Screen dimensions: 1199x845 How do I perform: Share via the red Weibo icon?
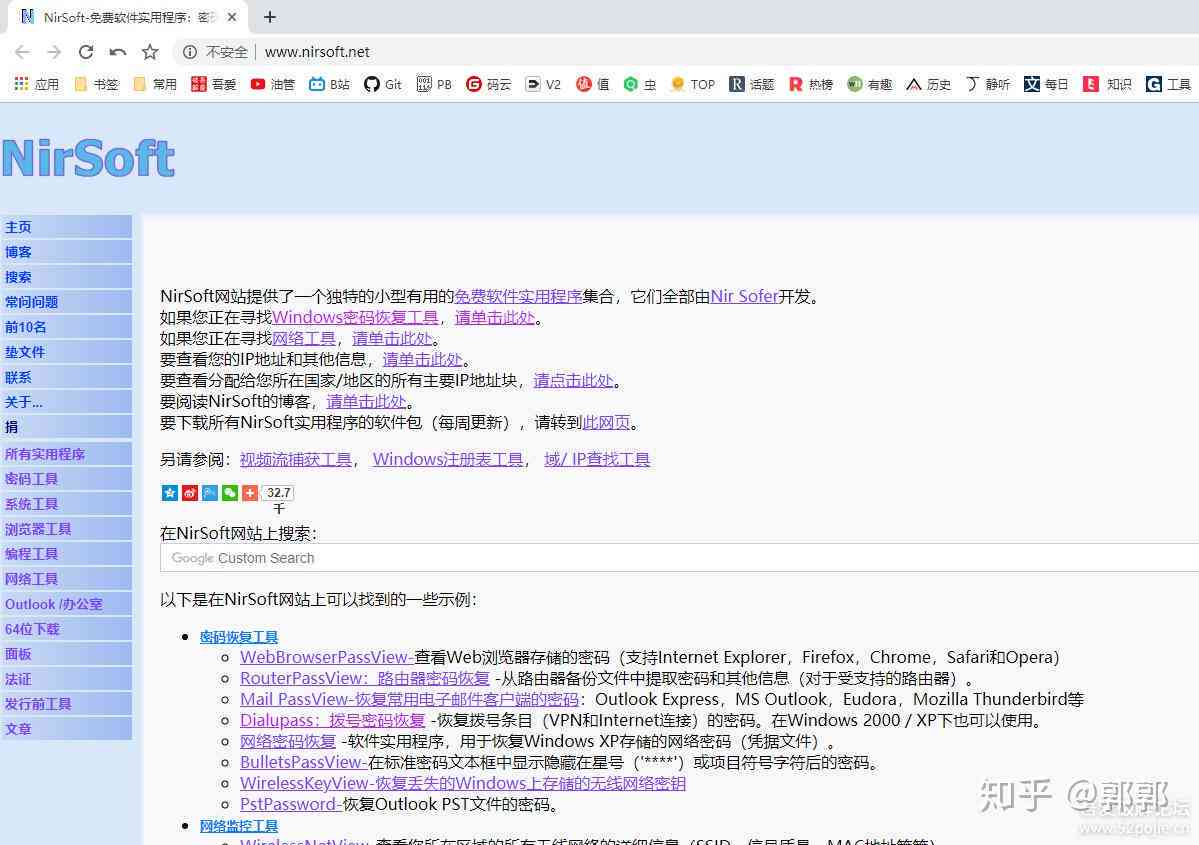pyautogui.click(x=190, y=493)
